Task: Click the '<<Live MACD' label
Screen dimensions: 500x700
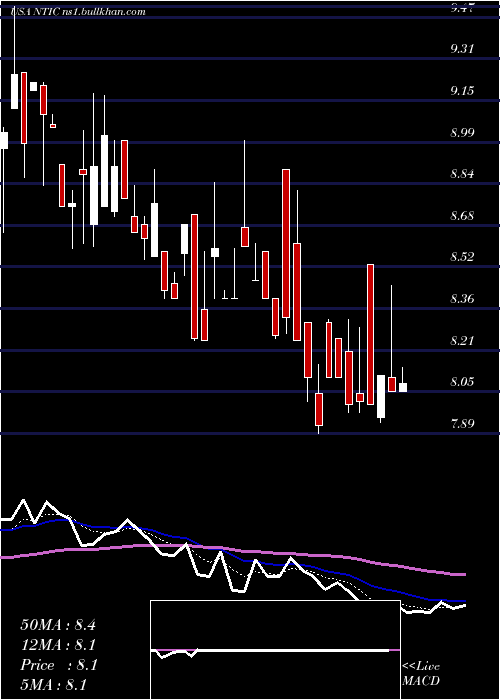Action: tap(421, 674)
